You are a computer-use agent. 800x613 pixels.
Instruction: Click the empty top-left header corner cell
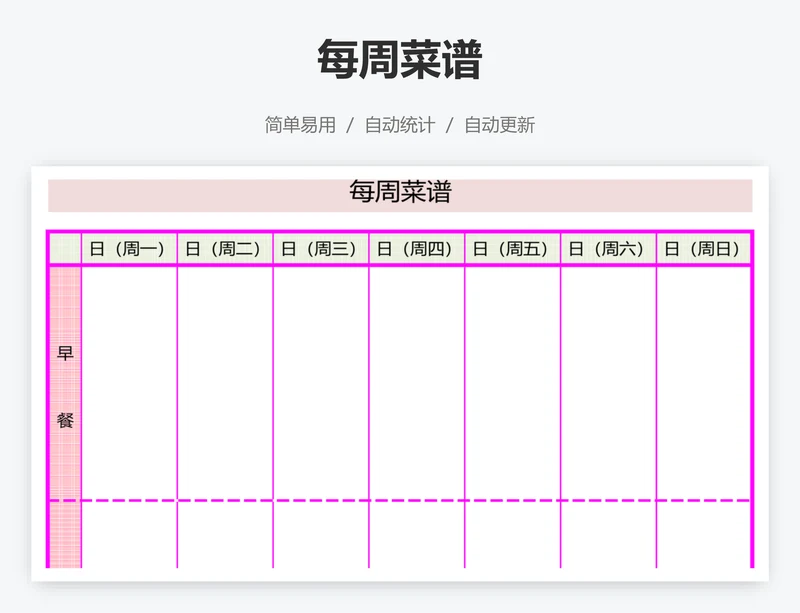click(65, 249)
